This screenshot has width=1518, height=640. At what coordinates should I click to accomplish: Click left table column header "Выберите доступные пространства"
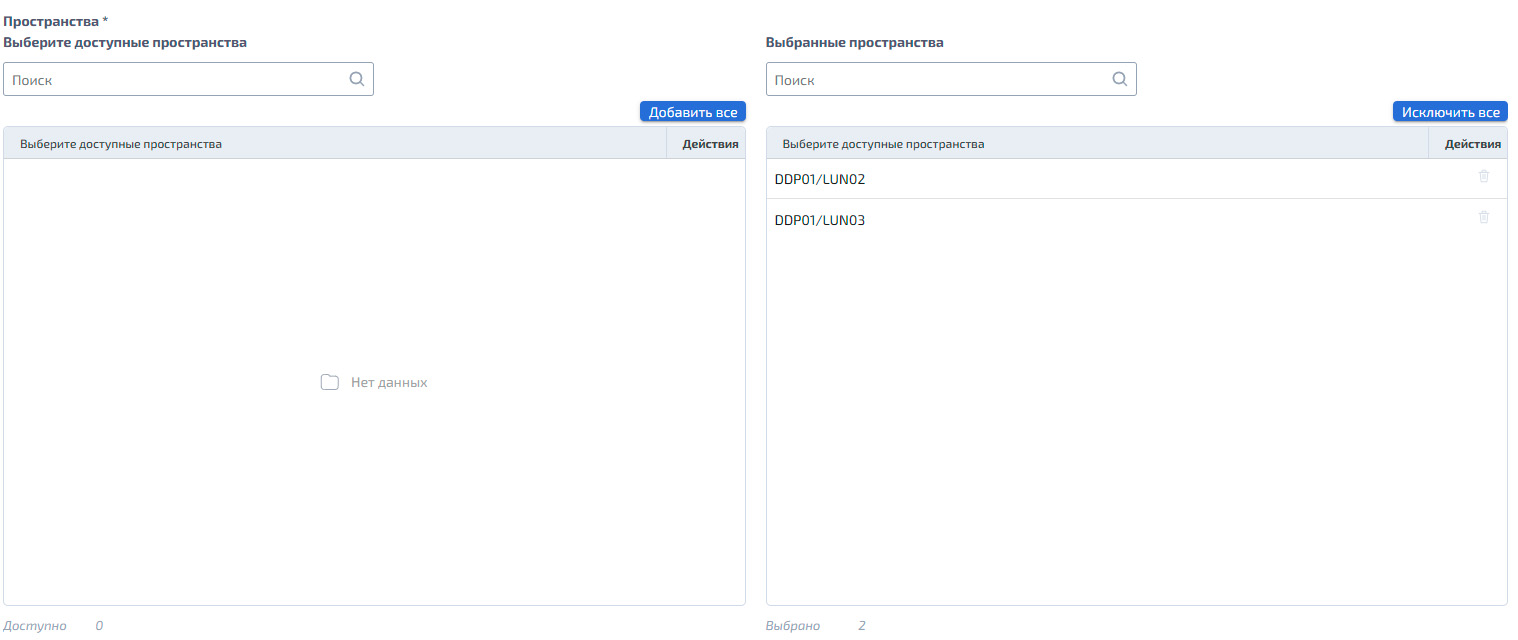point(121,144)
